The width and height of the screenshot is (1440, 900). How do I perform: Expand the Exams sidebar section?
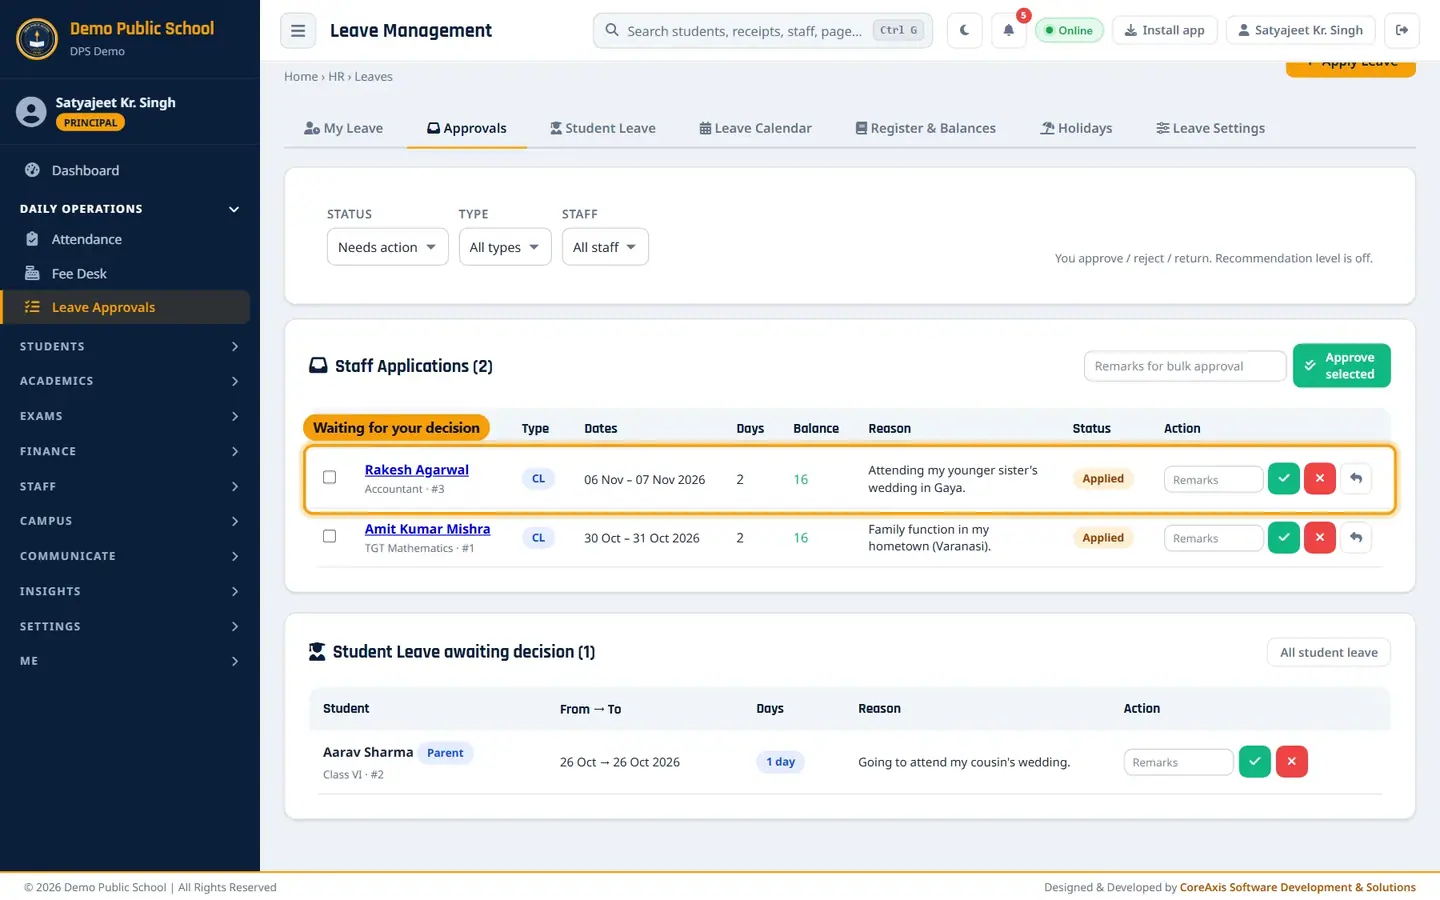pos(130,416)
